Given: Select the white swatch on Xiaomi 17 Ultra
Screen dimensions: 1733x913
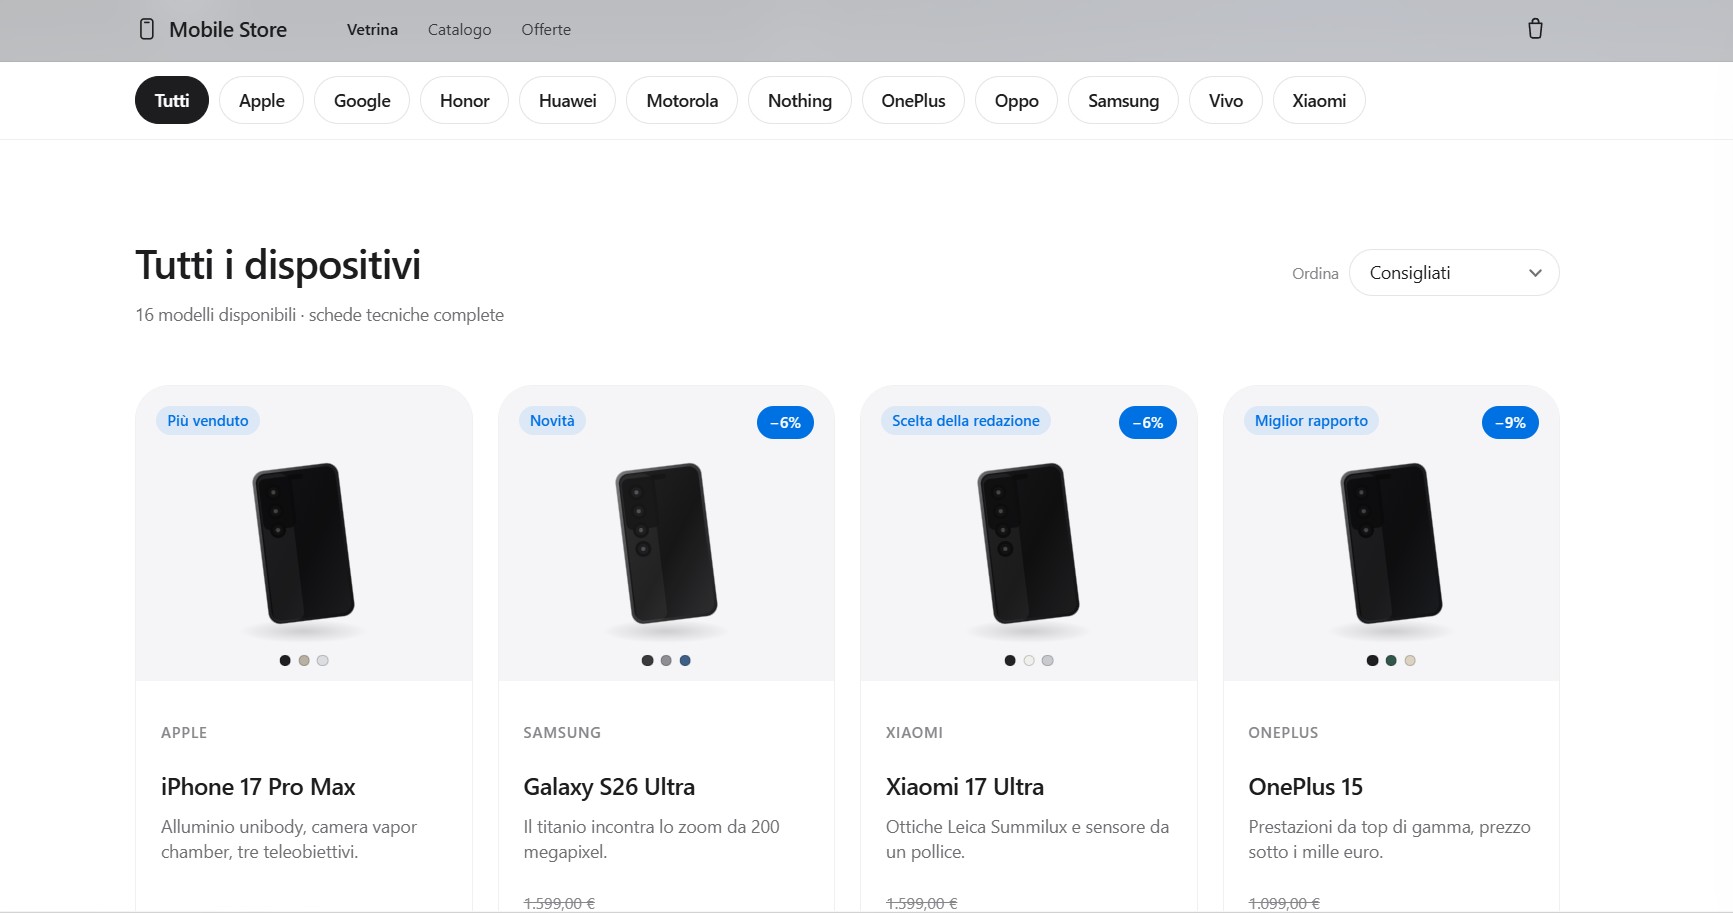Looking at the screenshot, I should click(x=1029, y=660).
